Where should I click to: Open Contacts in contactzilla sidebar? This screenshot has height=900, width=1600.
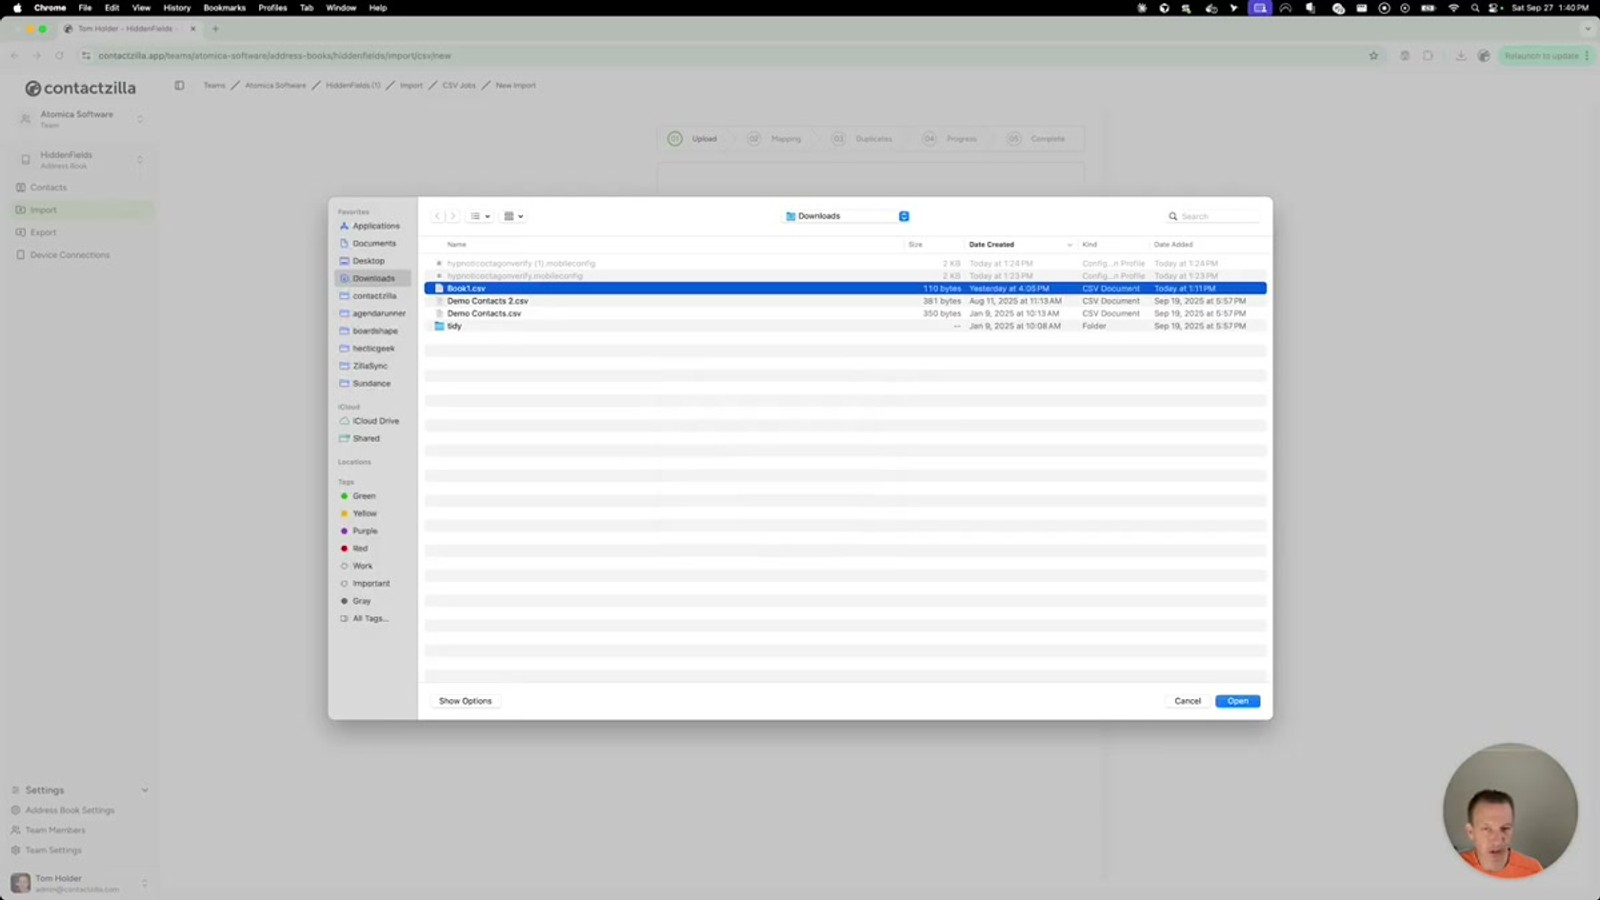[48, 188]
